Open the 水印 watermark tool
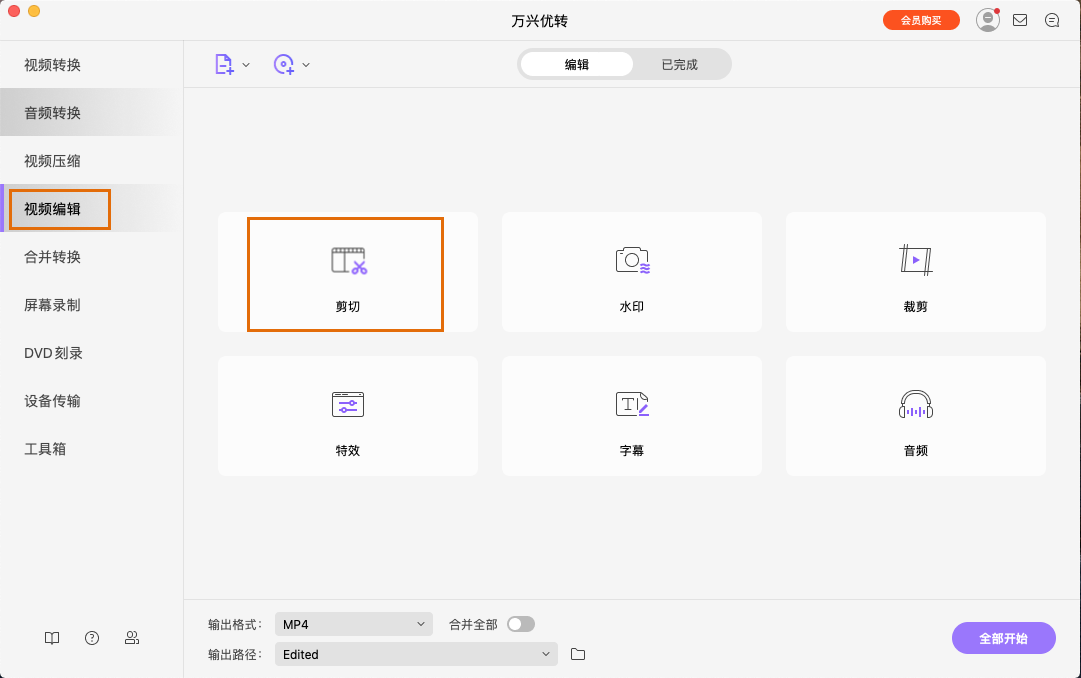Screen dimensions: 1081x678 coord(631,272)
